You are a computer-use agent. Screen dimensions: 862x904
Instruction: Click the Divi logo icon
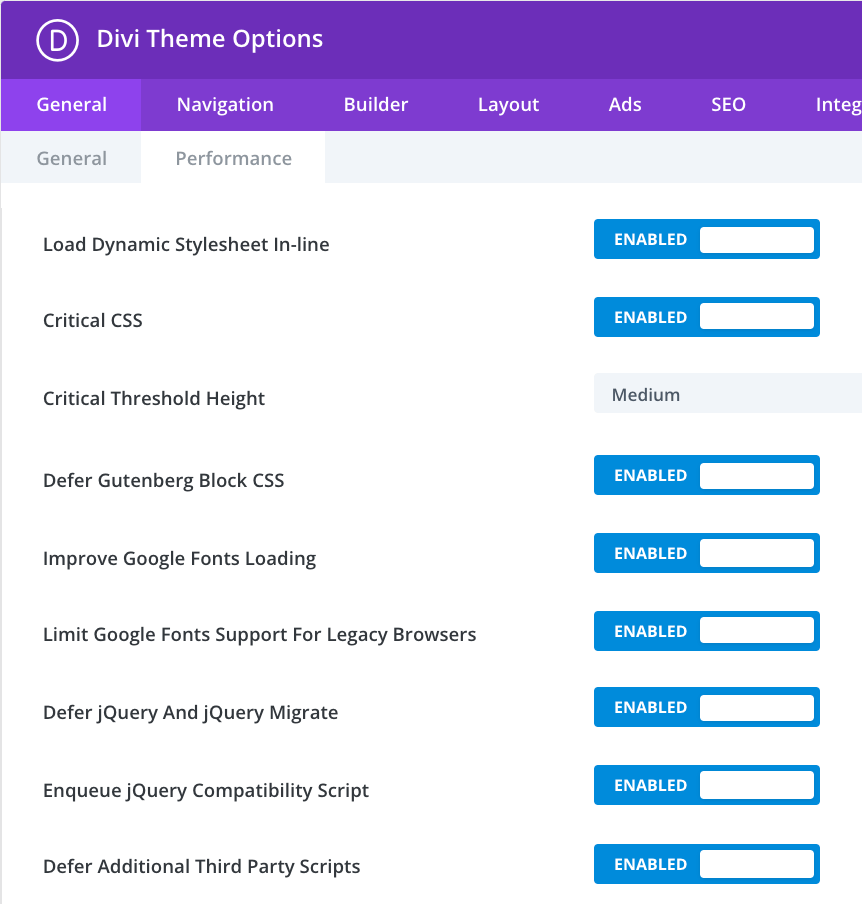point(57,40)
